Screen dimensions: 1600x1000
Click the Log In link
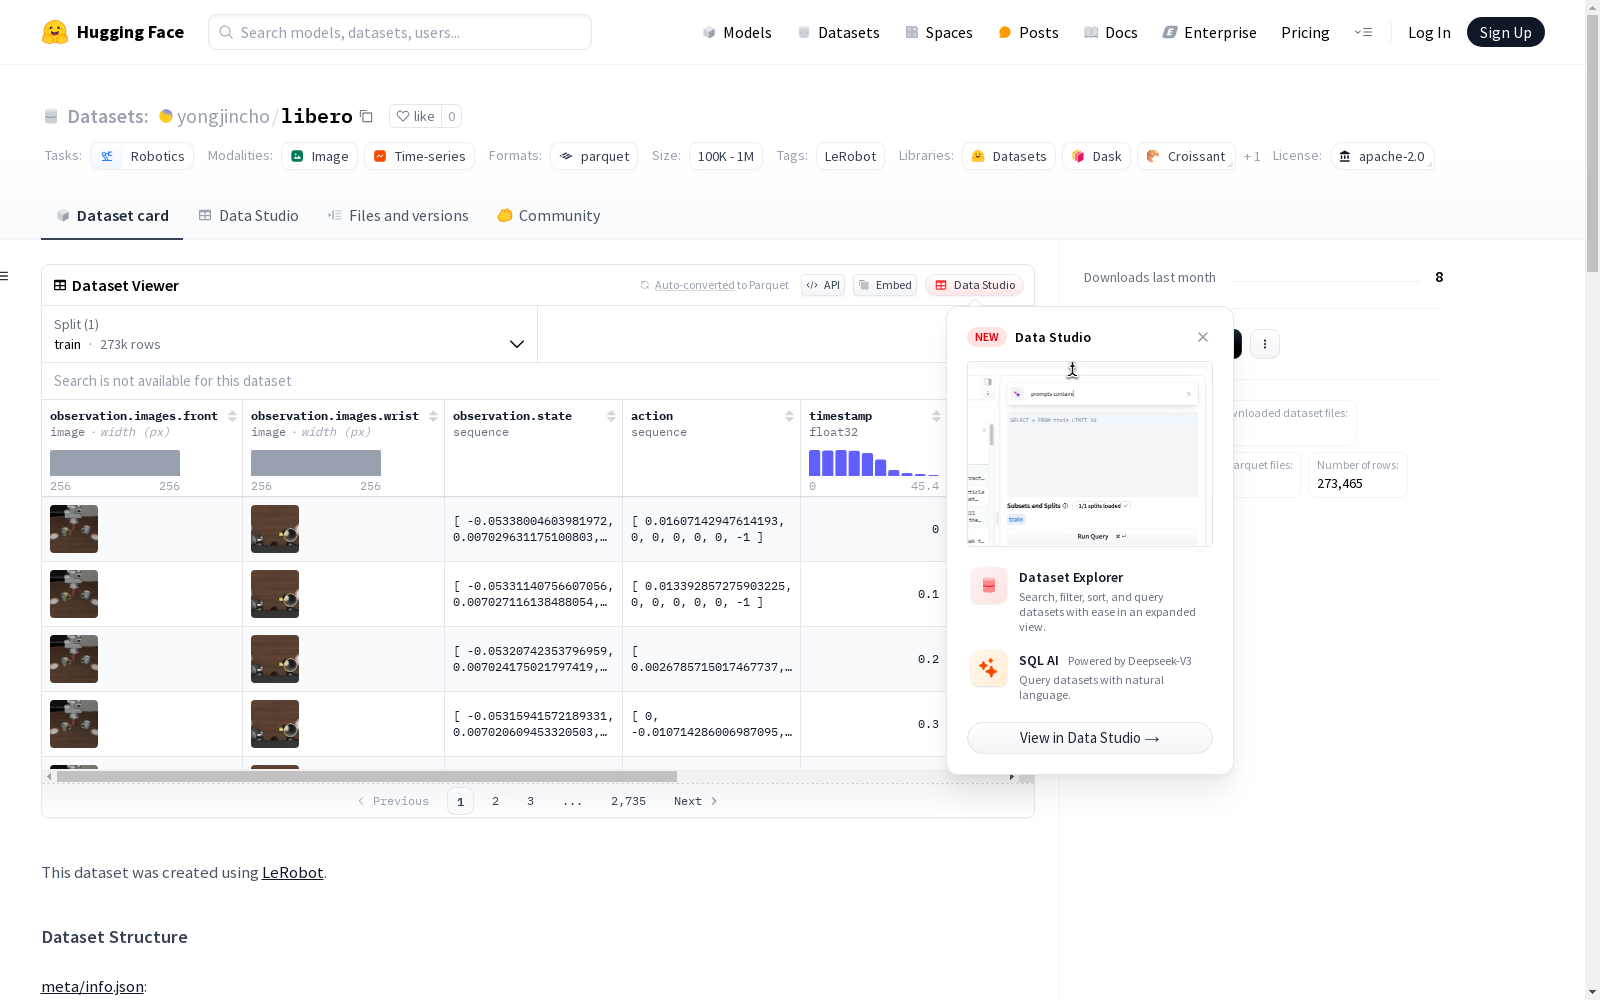(1429, 32)
